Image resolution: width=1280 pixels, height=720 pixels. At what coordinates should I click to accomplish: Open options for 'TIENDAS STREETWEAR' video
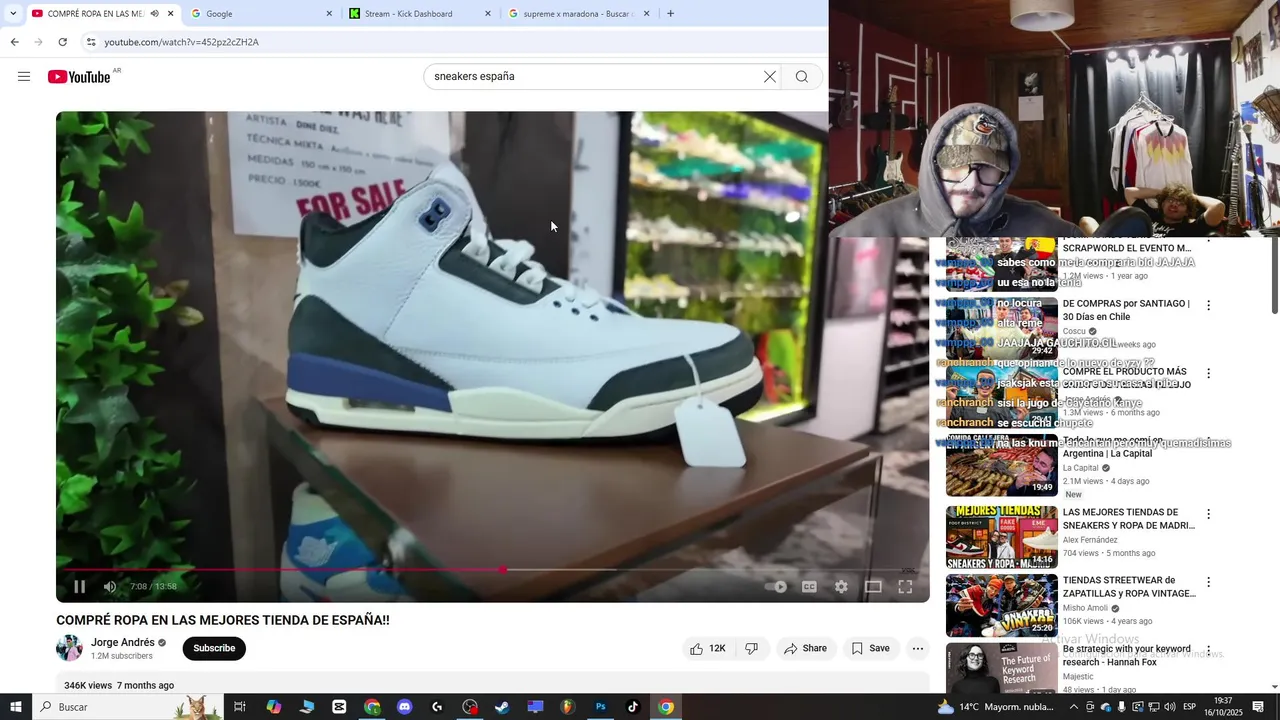tap(1208, 582)
